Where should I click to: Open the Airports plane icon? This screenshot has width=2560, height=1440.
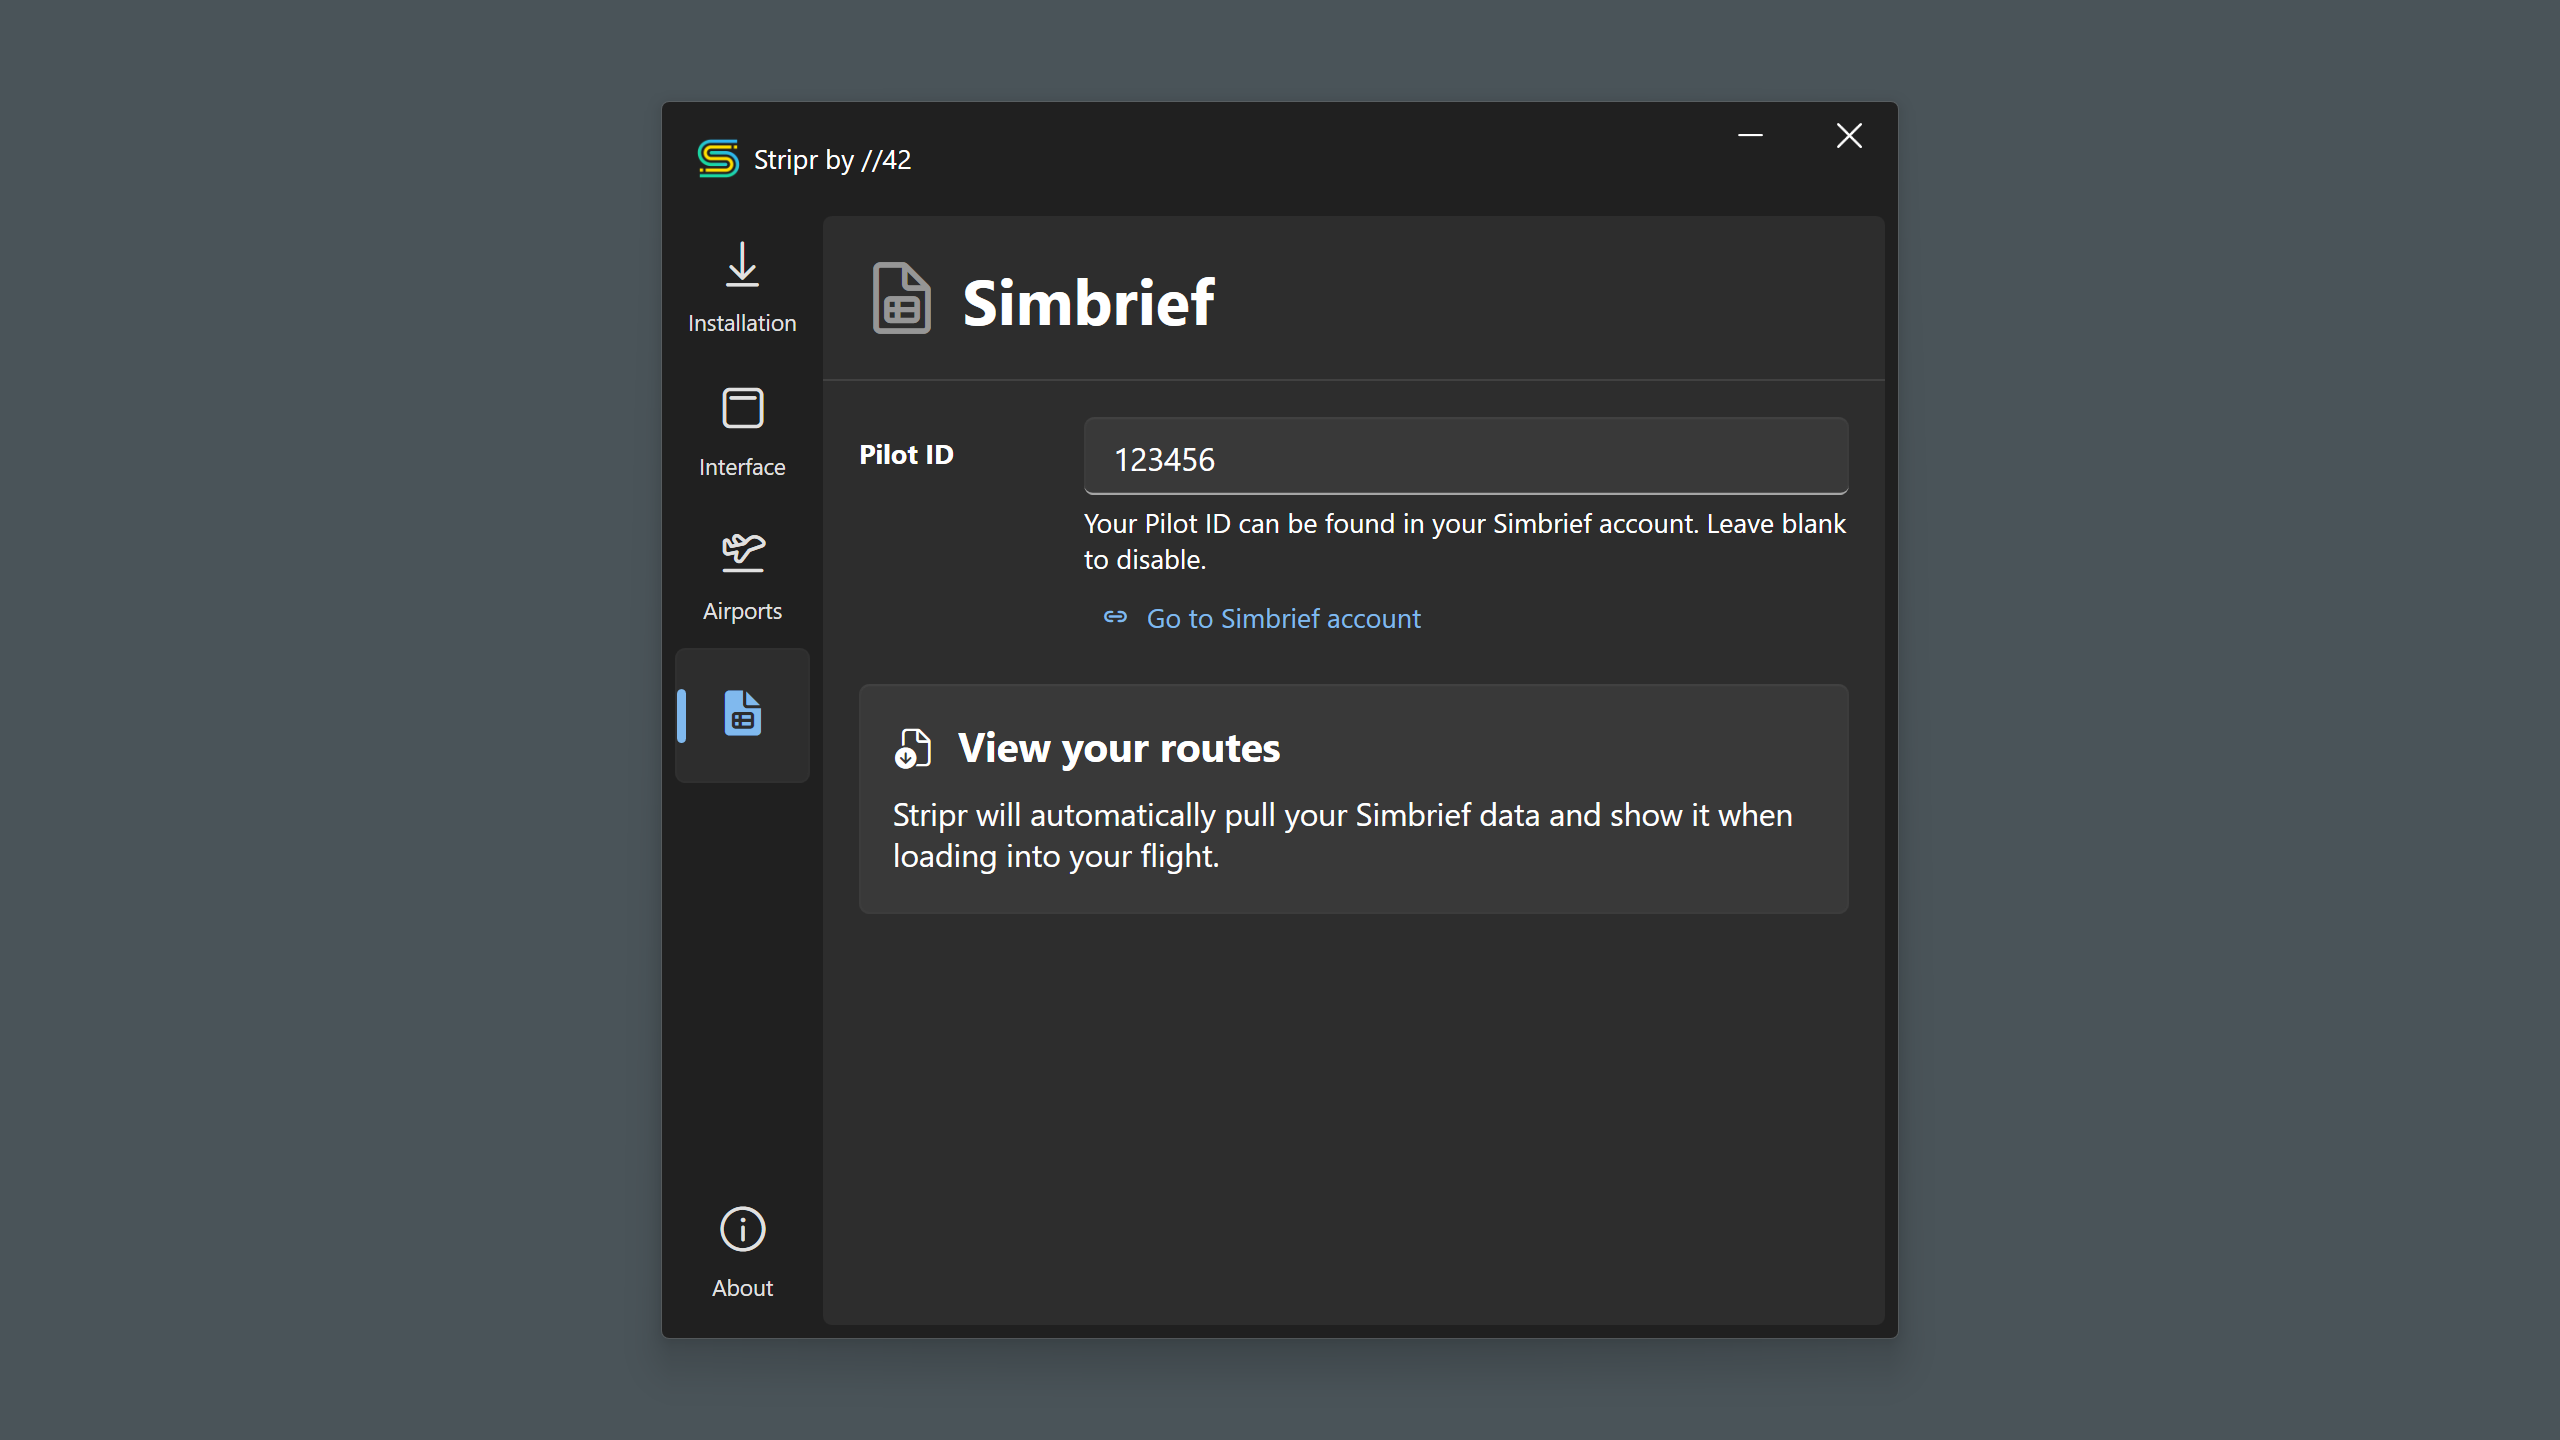point(742,552)
